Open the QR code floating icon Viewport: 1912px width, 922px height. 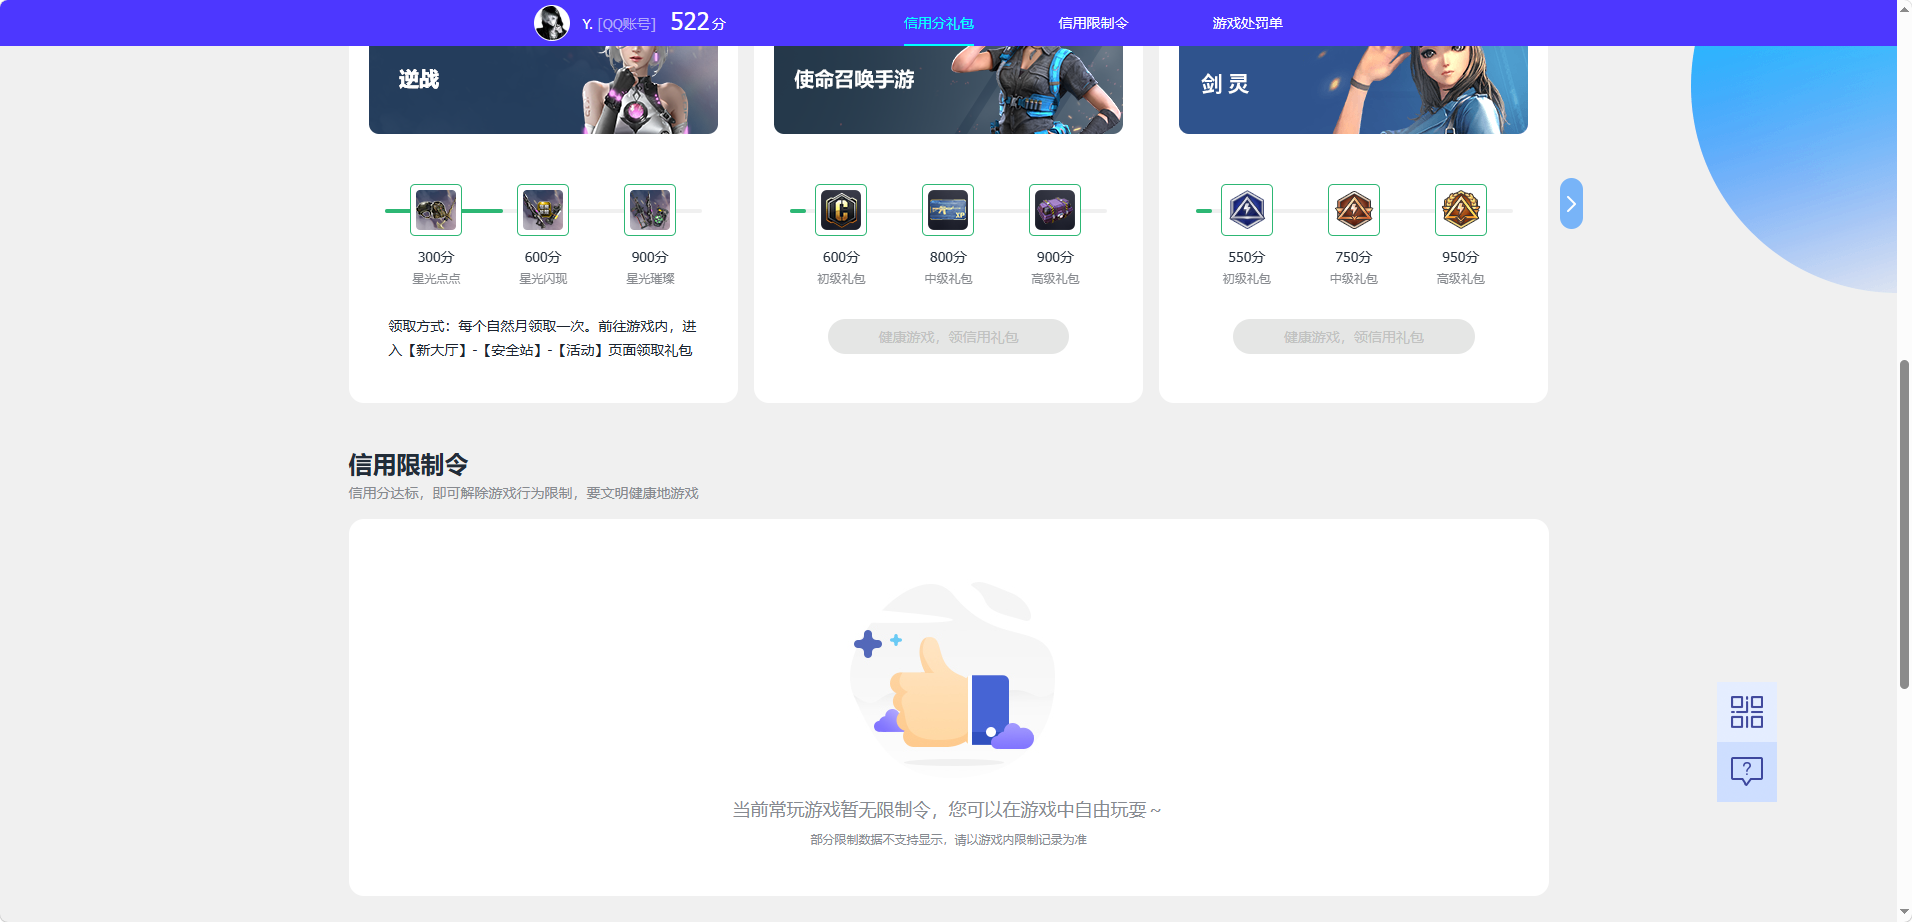[1747, 712]
